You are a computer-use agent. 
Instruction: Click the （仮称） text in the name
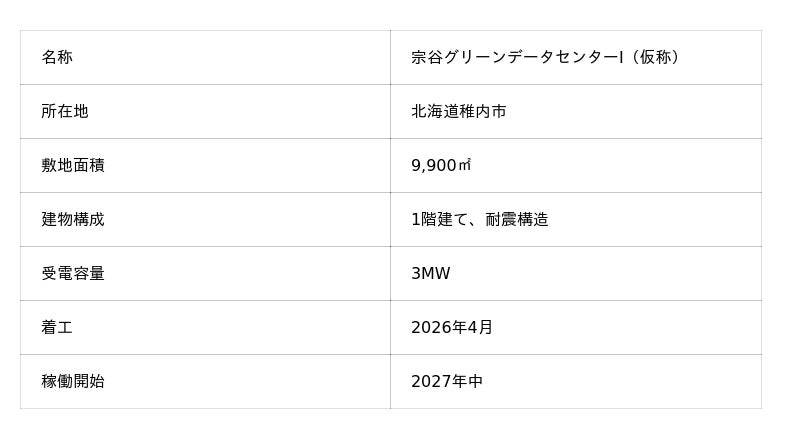tap(655, 57)
